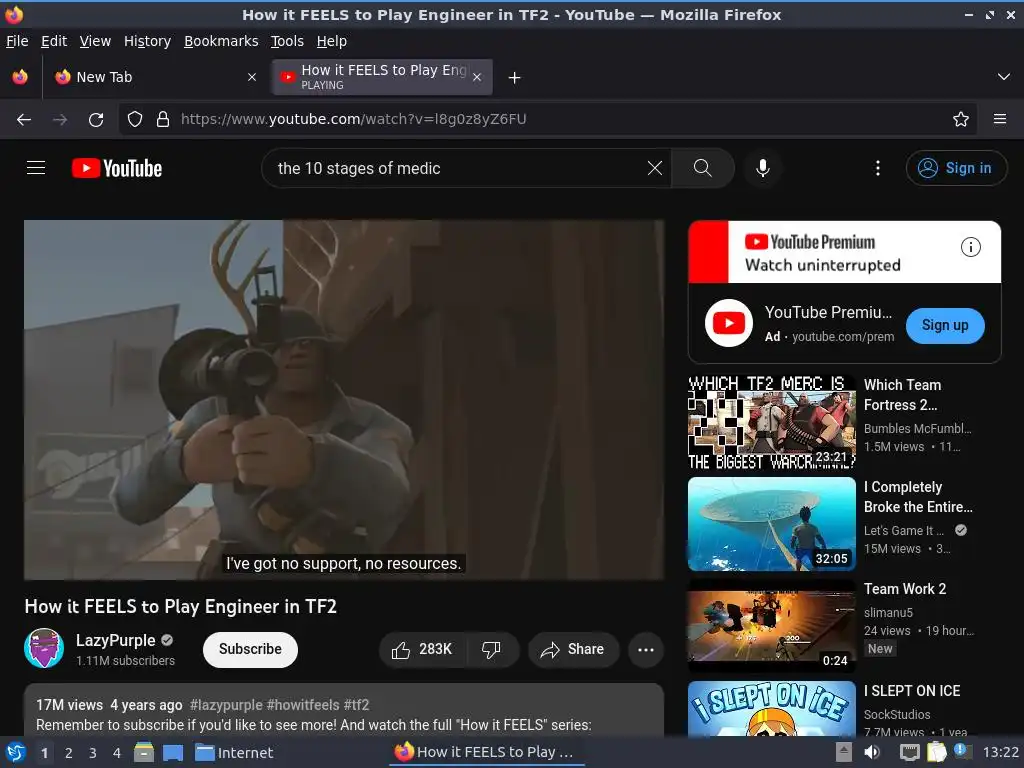Bookmark this page with star icon
This screenshot has height=768, width=1024.
[x=961, y=119]
